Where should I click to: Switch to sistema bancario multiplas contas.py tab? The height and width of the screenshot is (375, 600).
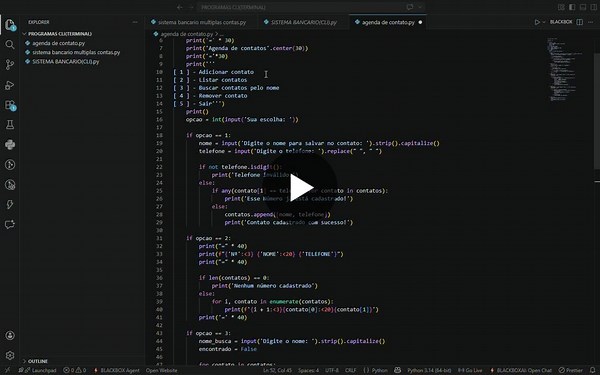(x=202, y=22)
